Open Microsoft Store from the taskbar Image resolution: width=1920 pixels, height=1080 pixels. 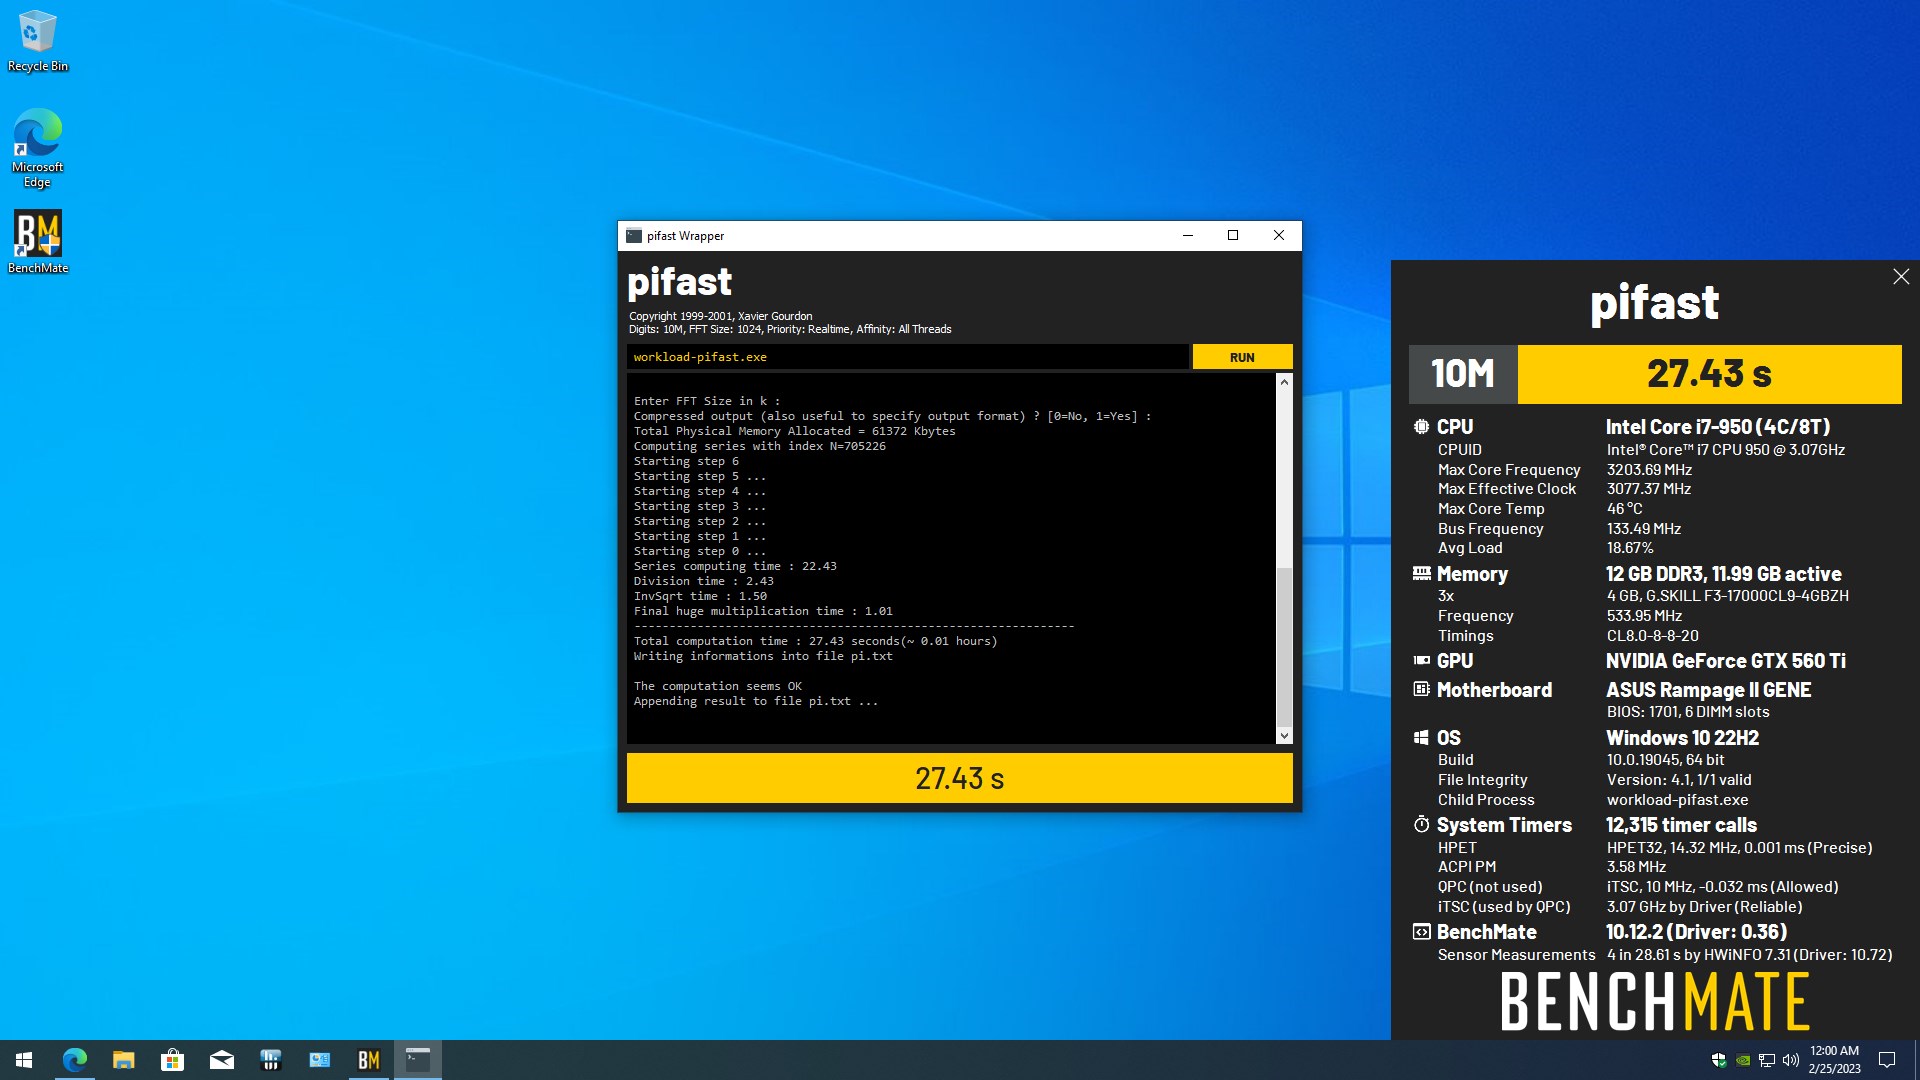click(x=172, y=1060)
